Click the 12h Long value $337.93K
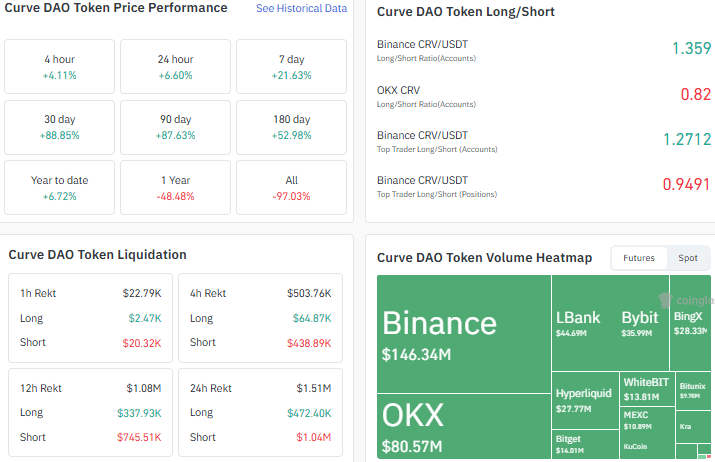 (x=139, y=413)
